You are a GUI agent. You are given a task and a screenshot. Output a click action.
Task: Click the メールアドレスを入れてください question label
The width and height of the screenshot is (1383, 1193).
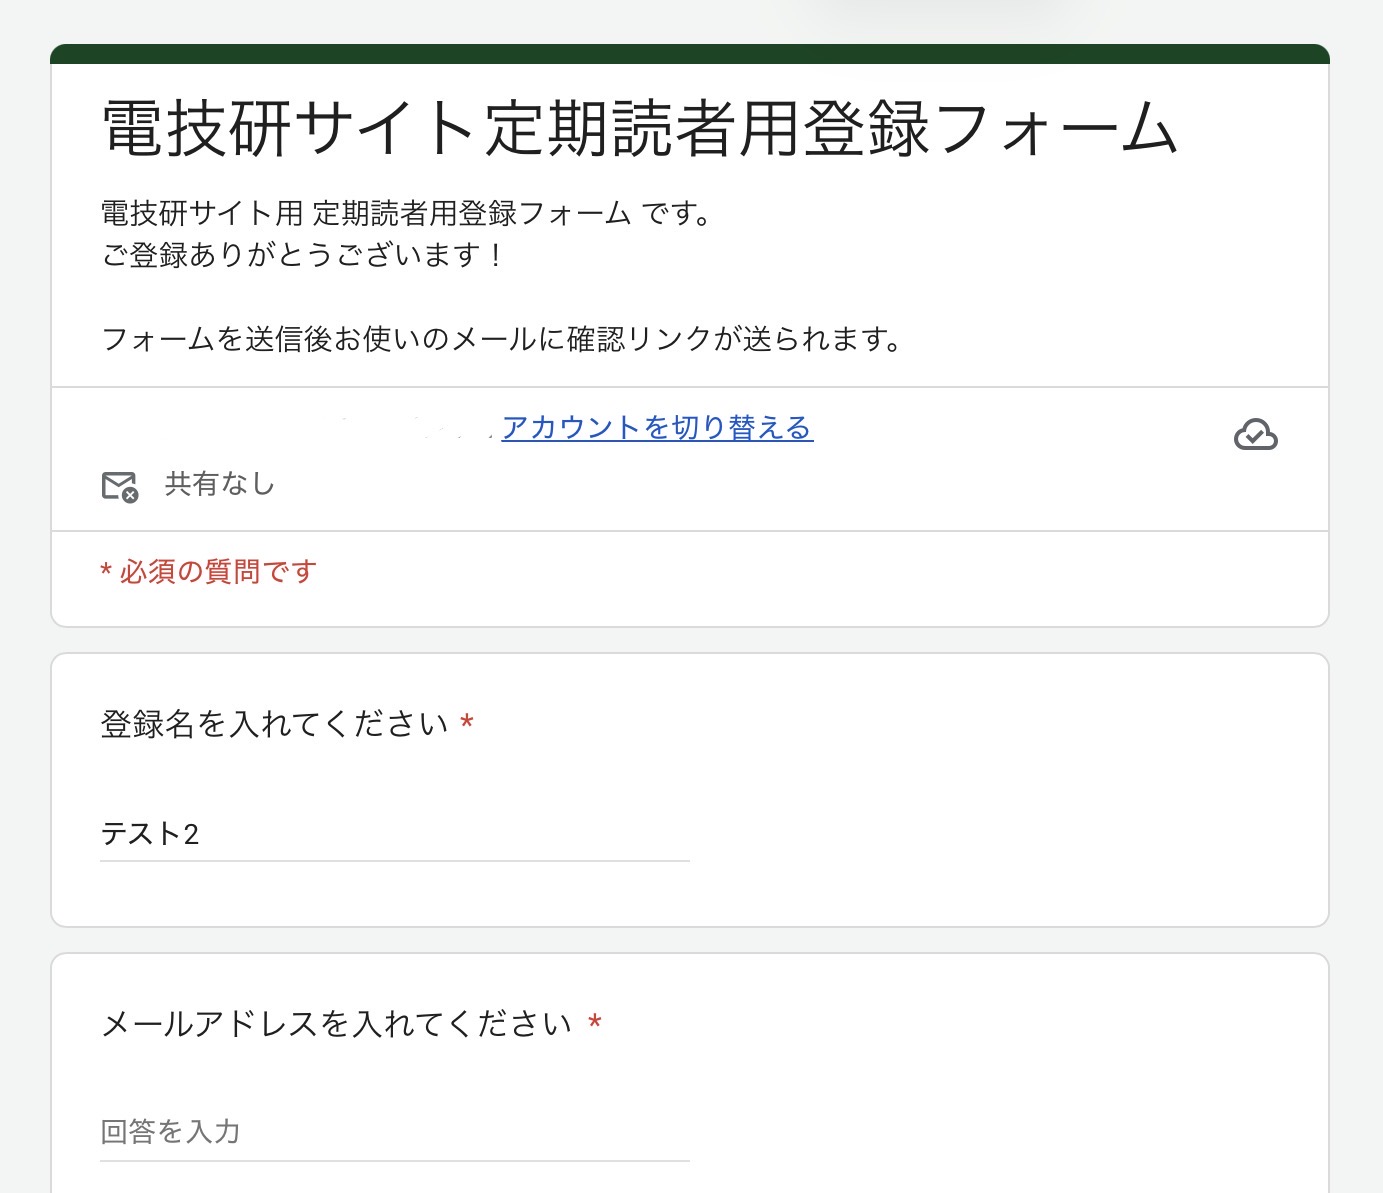point(336,1024)
